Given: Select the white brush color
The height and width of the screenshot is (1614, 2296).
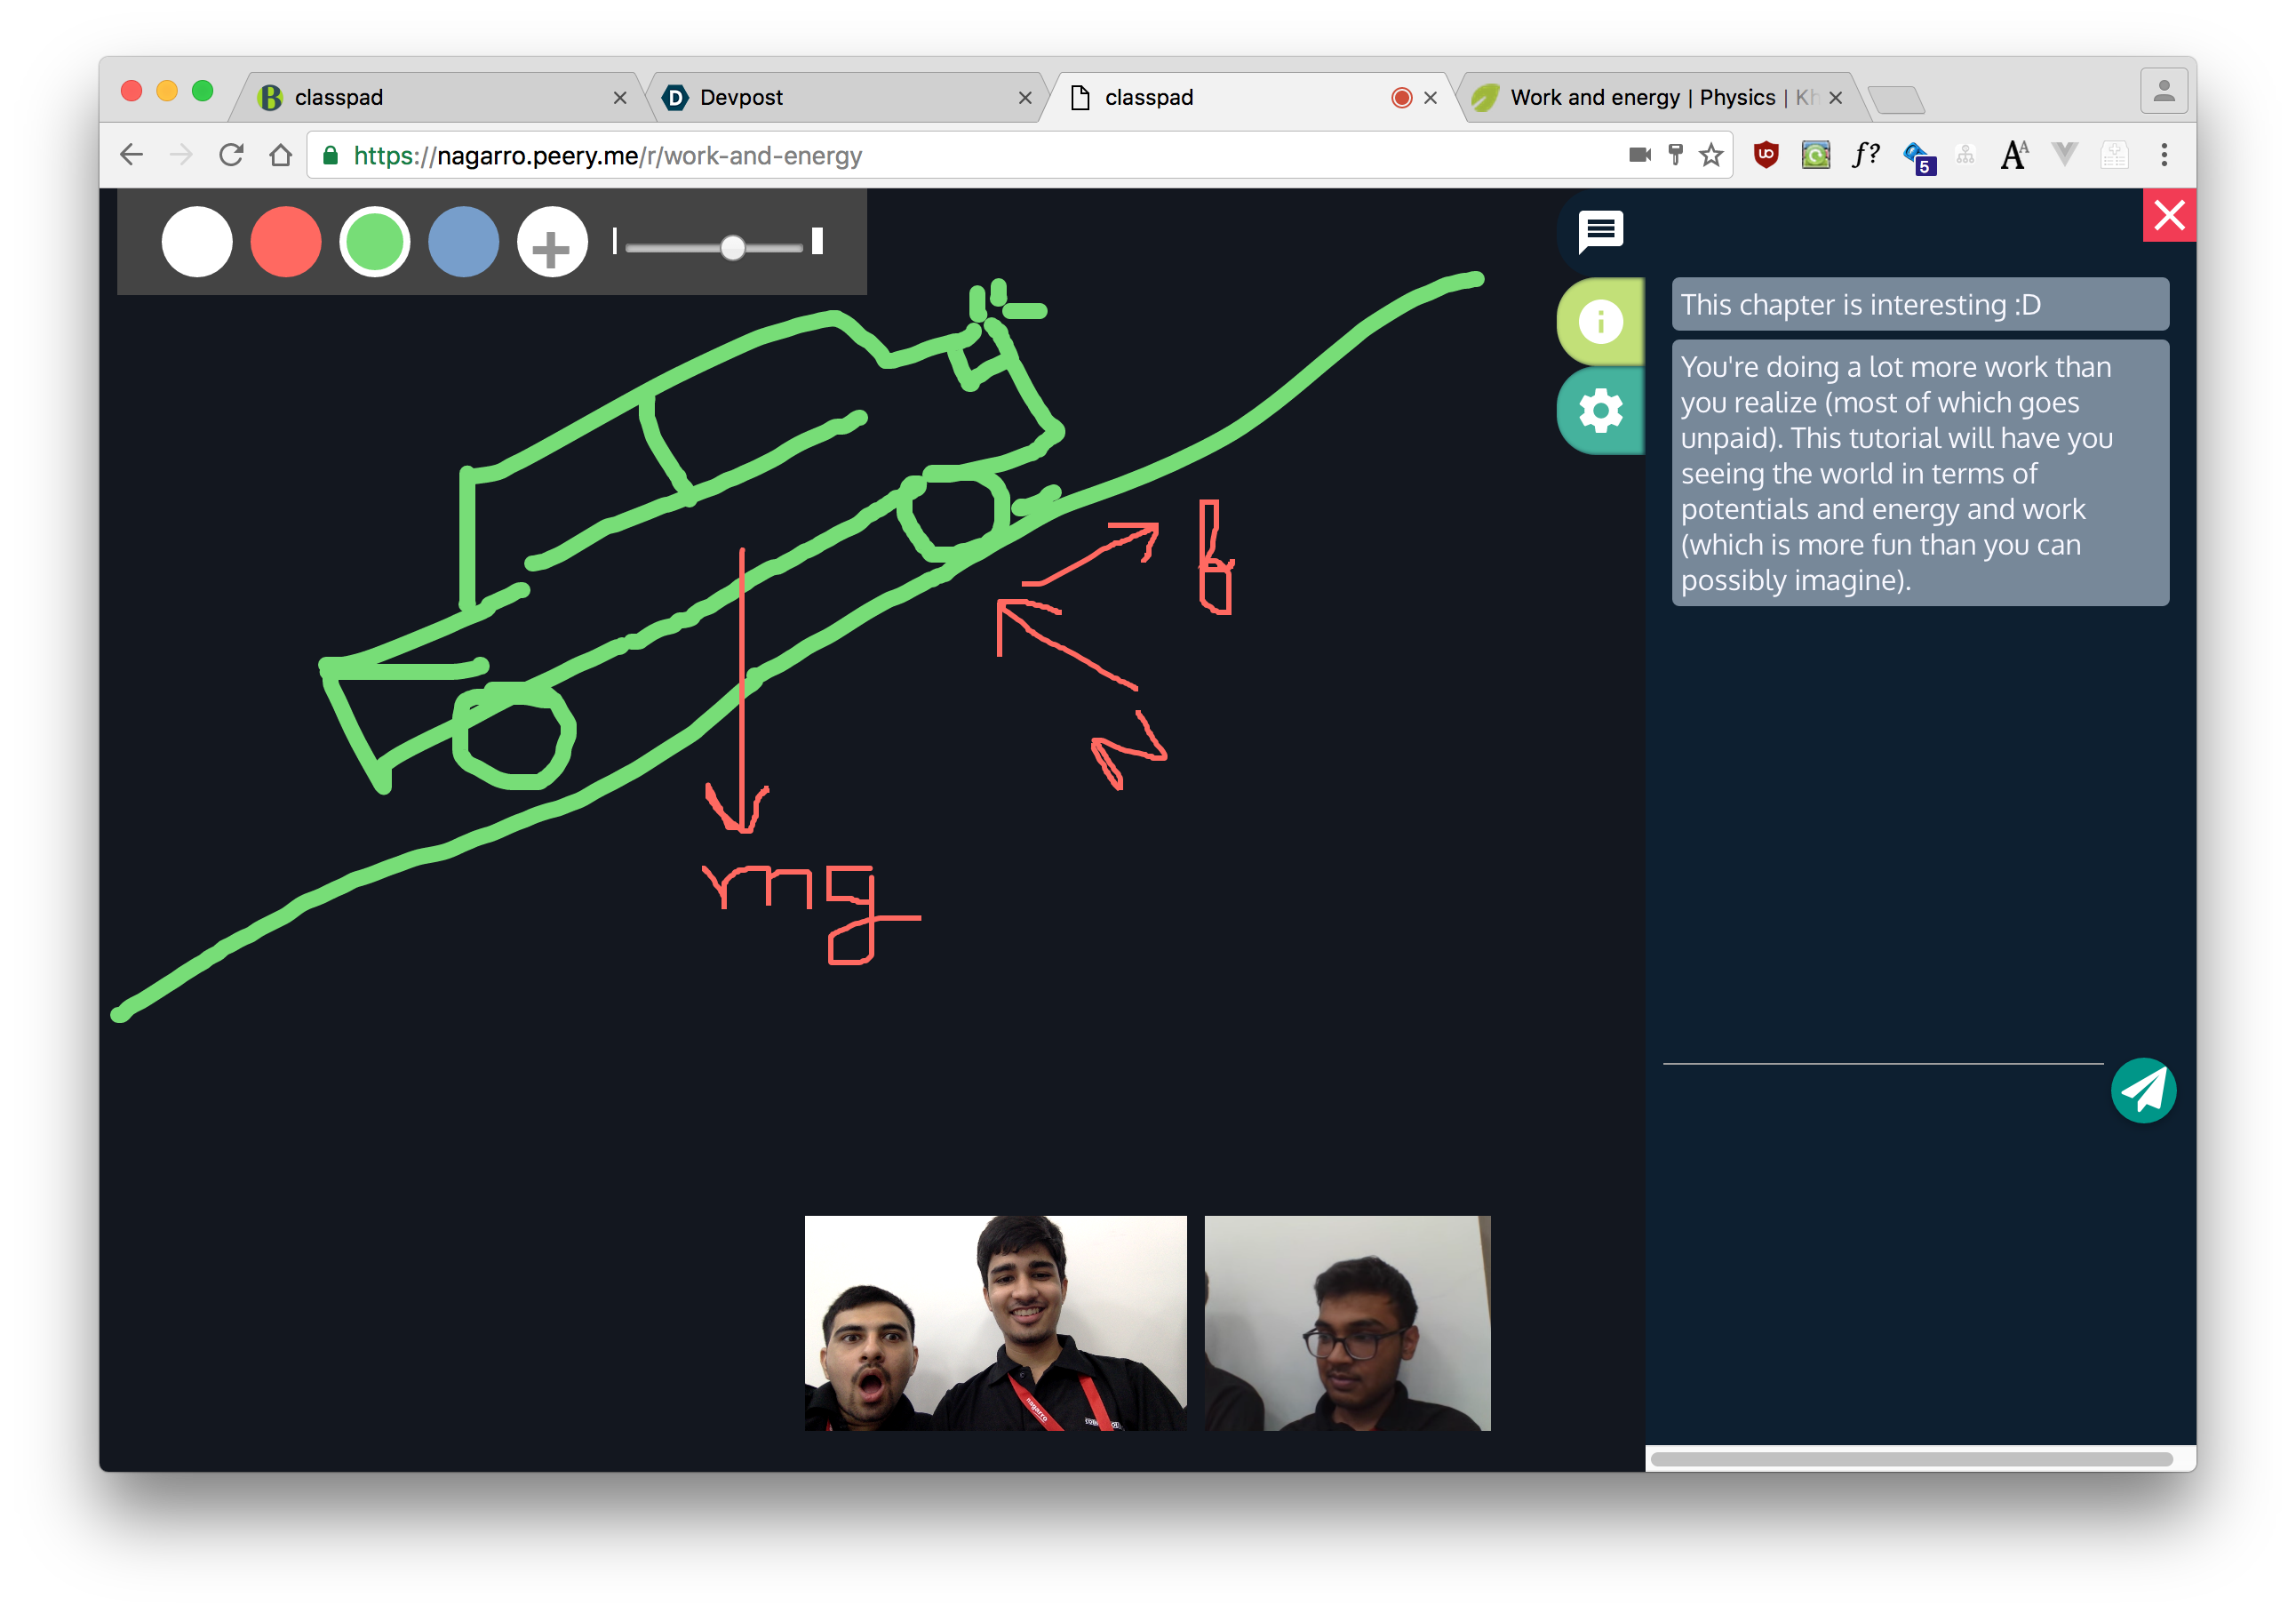Looking at the screenshot, I should [x=197, y=243].
